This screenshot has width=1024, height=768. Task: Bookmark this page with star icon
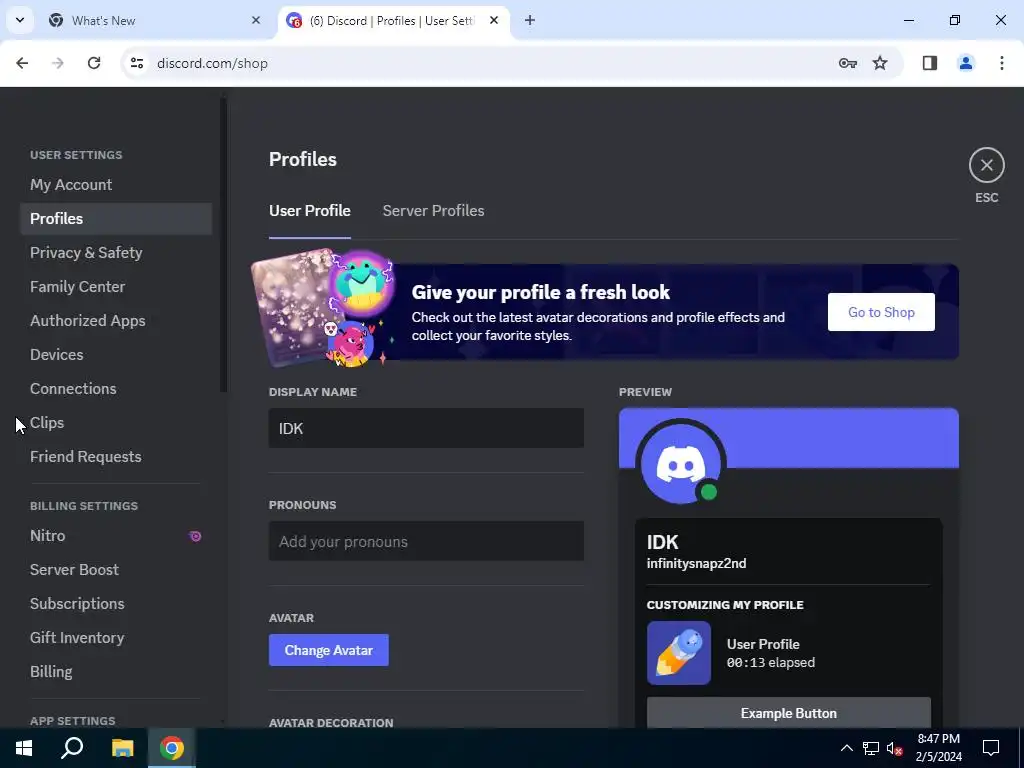880,63
